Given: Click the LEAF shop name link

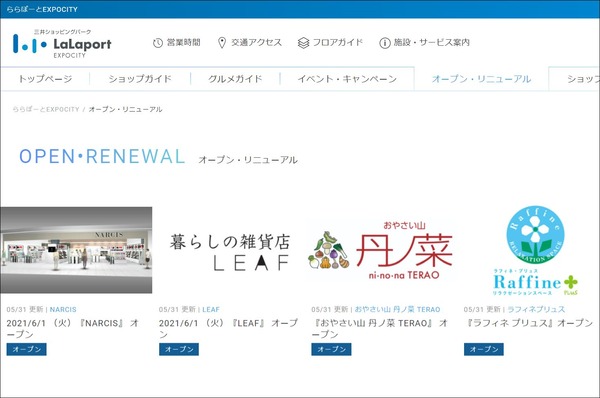Looking at the screenshot, I should coord(211,310).
